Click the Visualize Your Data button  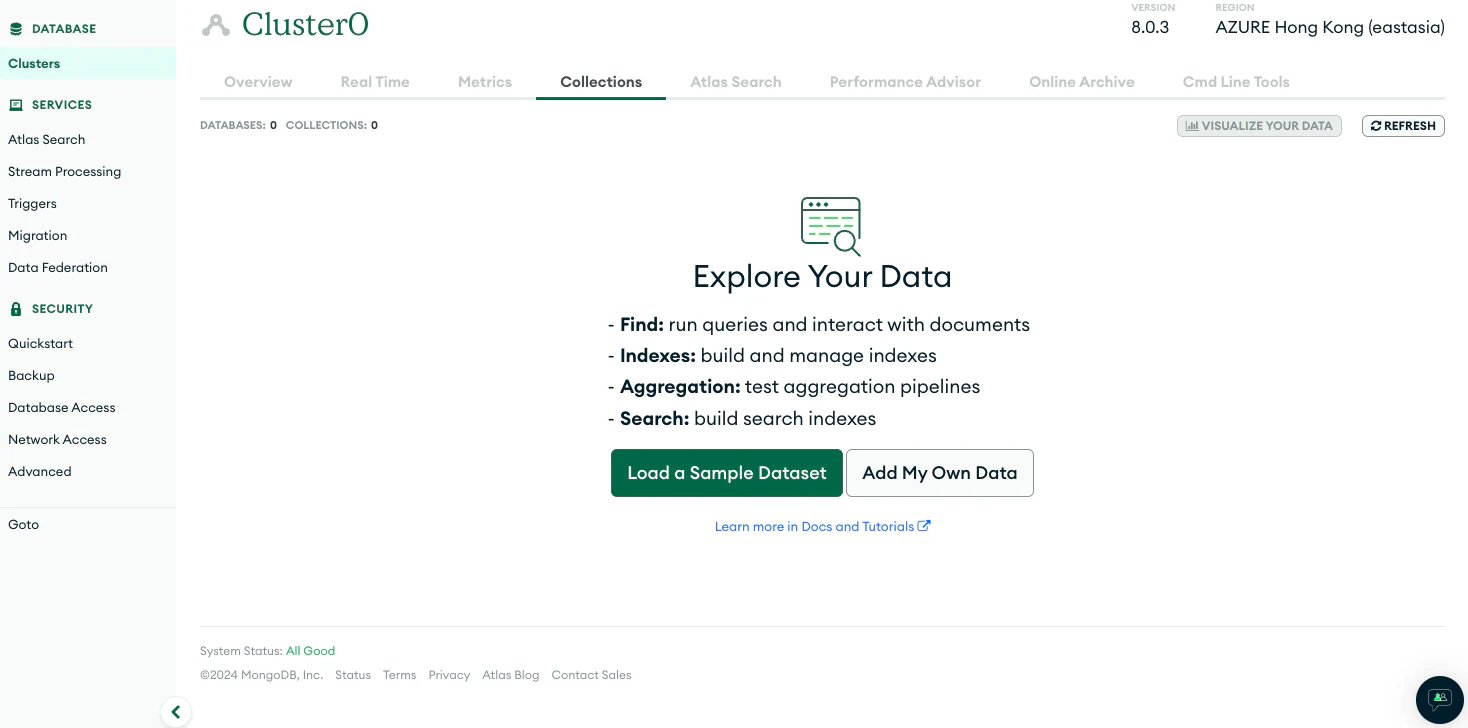1259,126
